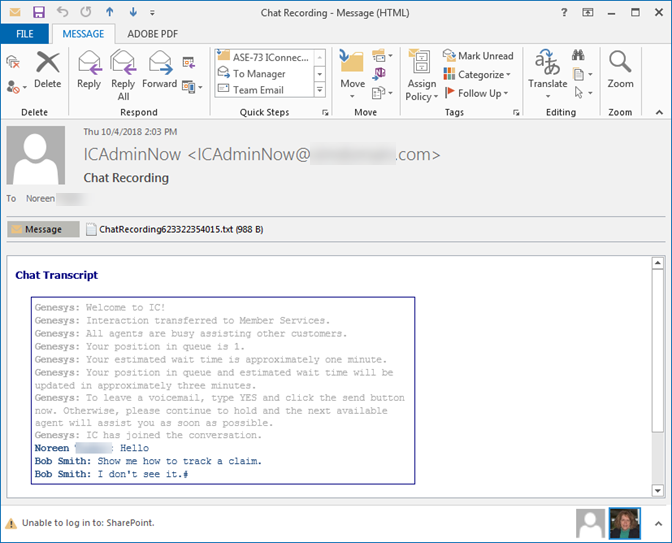Open the Move dropdown
Screen dimensions: 672x543
click(x=352, y=72)
